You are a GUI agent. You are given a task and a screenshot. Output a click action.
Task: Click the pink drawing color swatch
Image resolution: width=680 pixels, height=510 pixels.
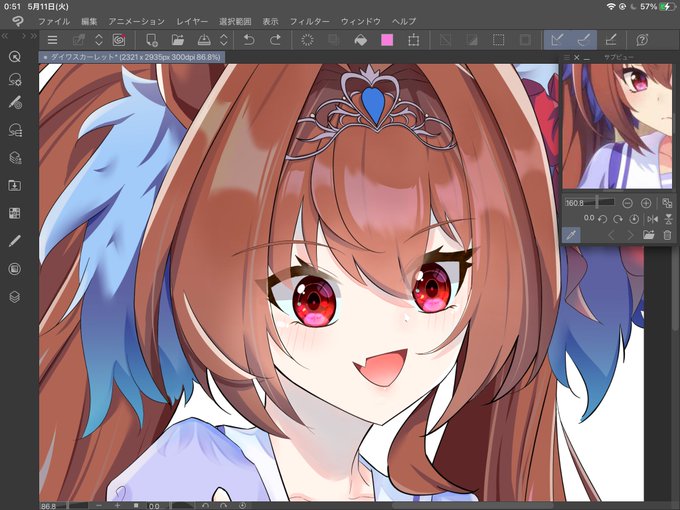tap(387, 40)
